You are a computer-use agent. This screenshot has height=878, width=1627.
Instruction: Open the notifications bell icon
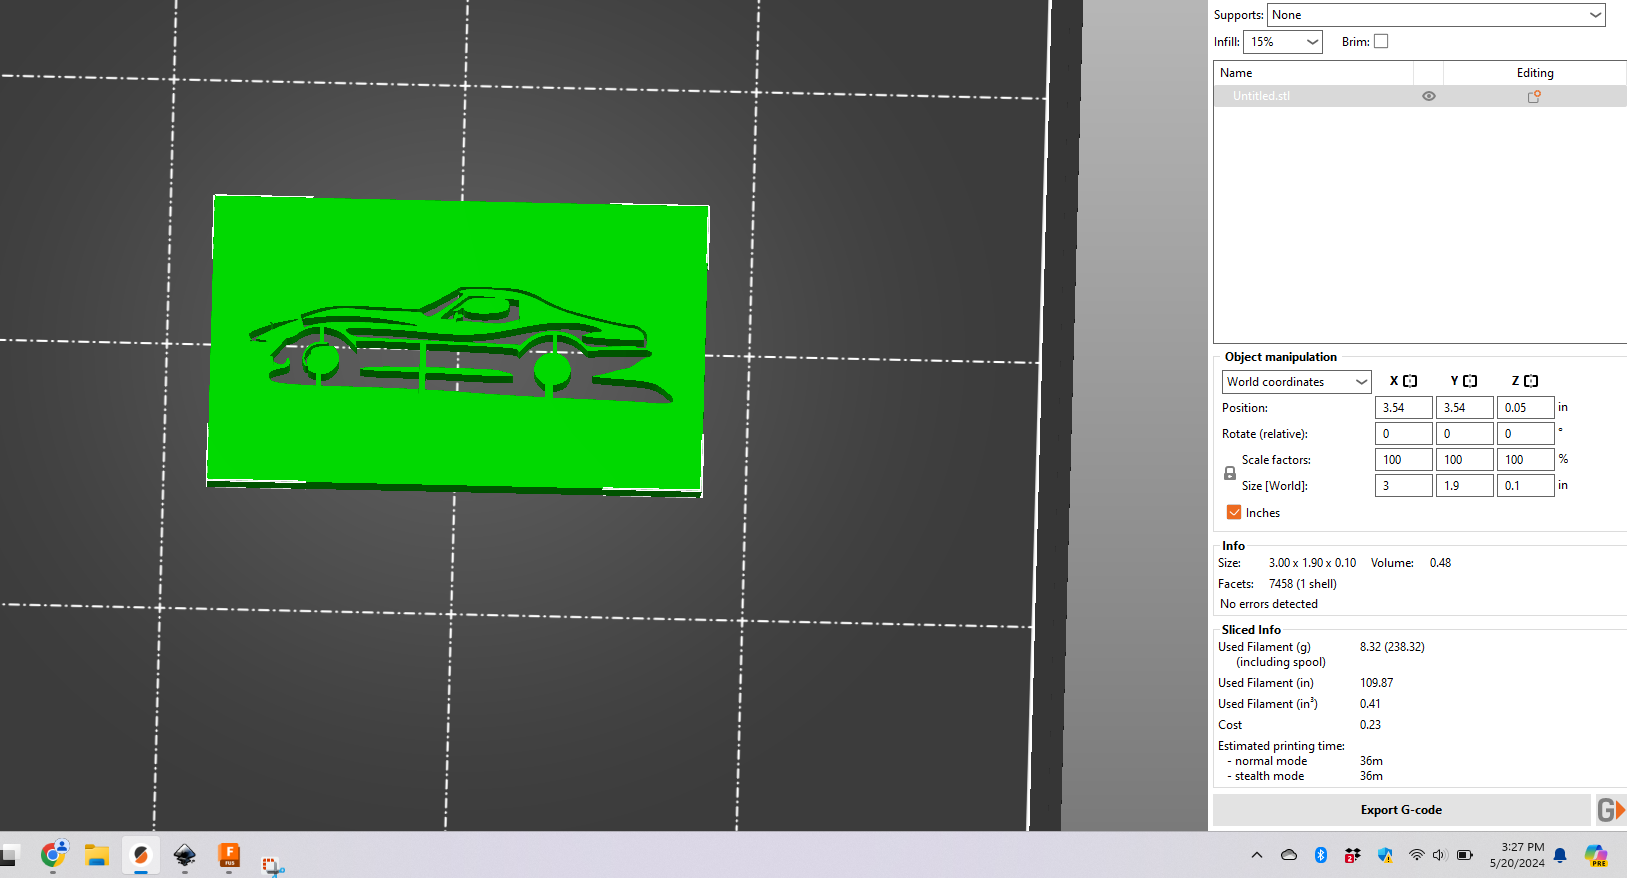(x=1560, y=855)
